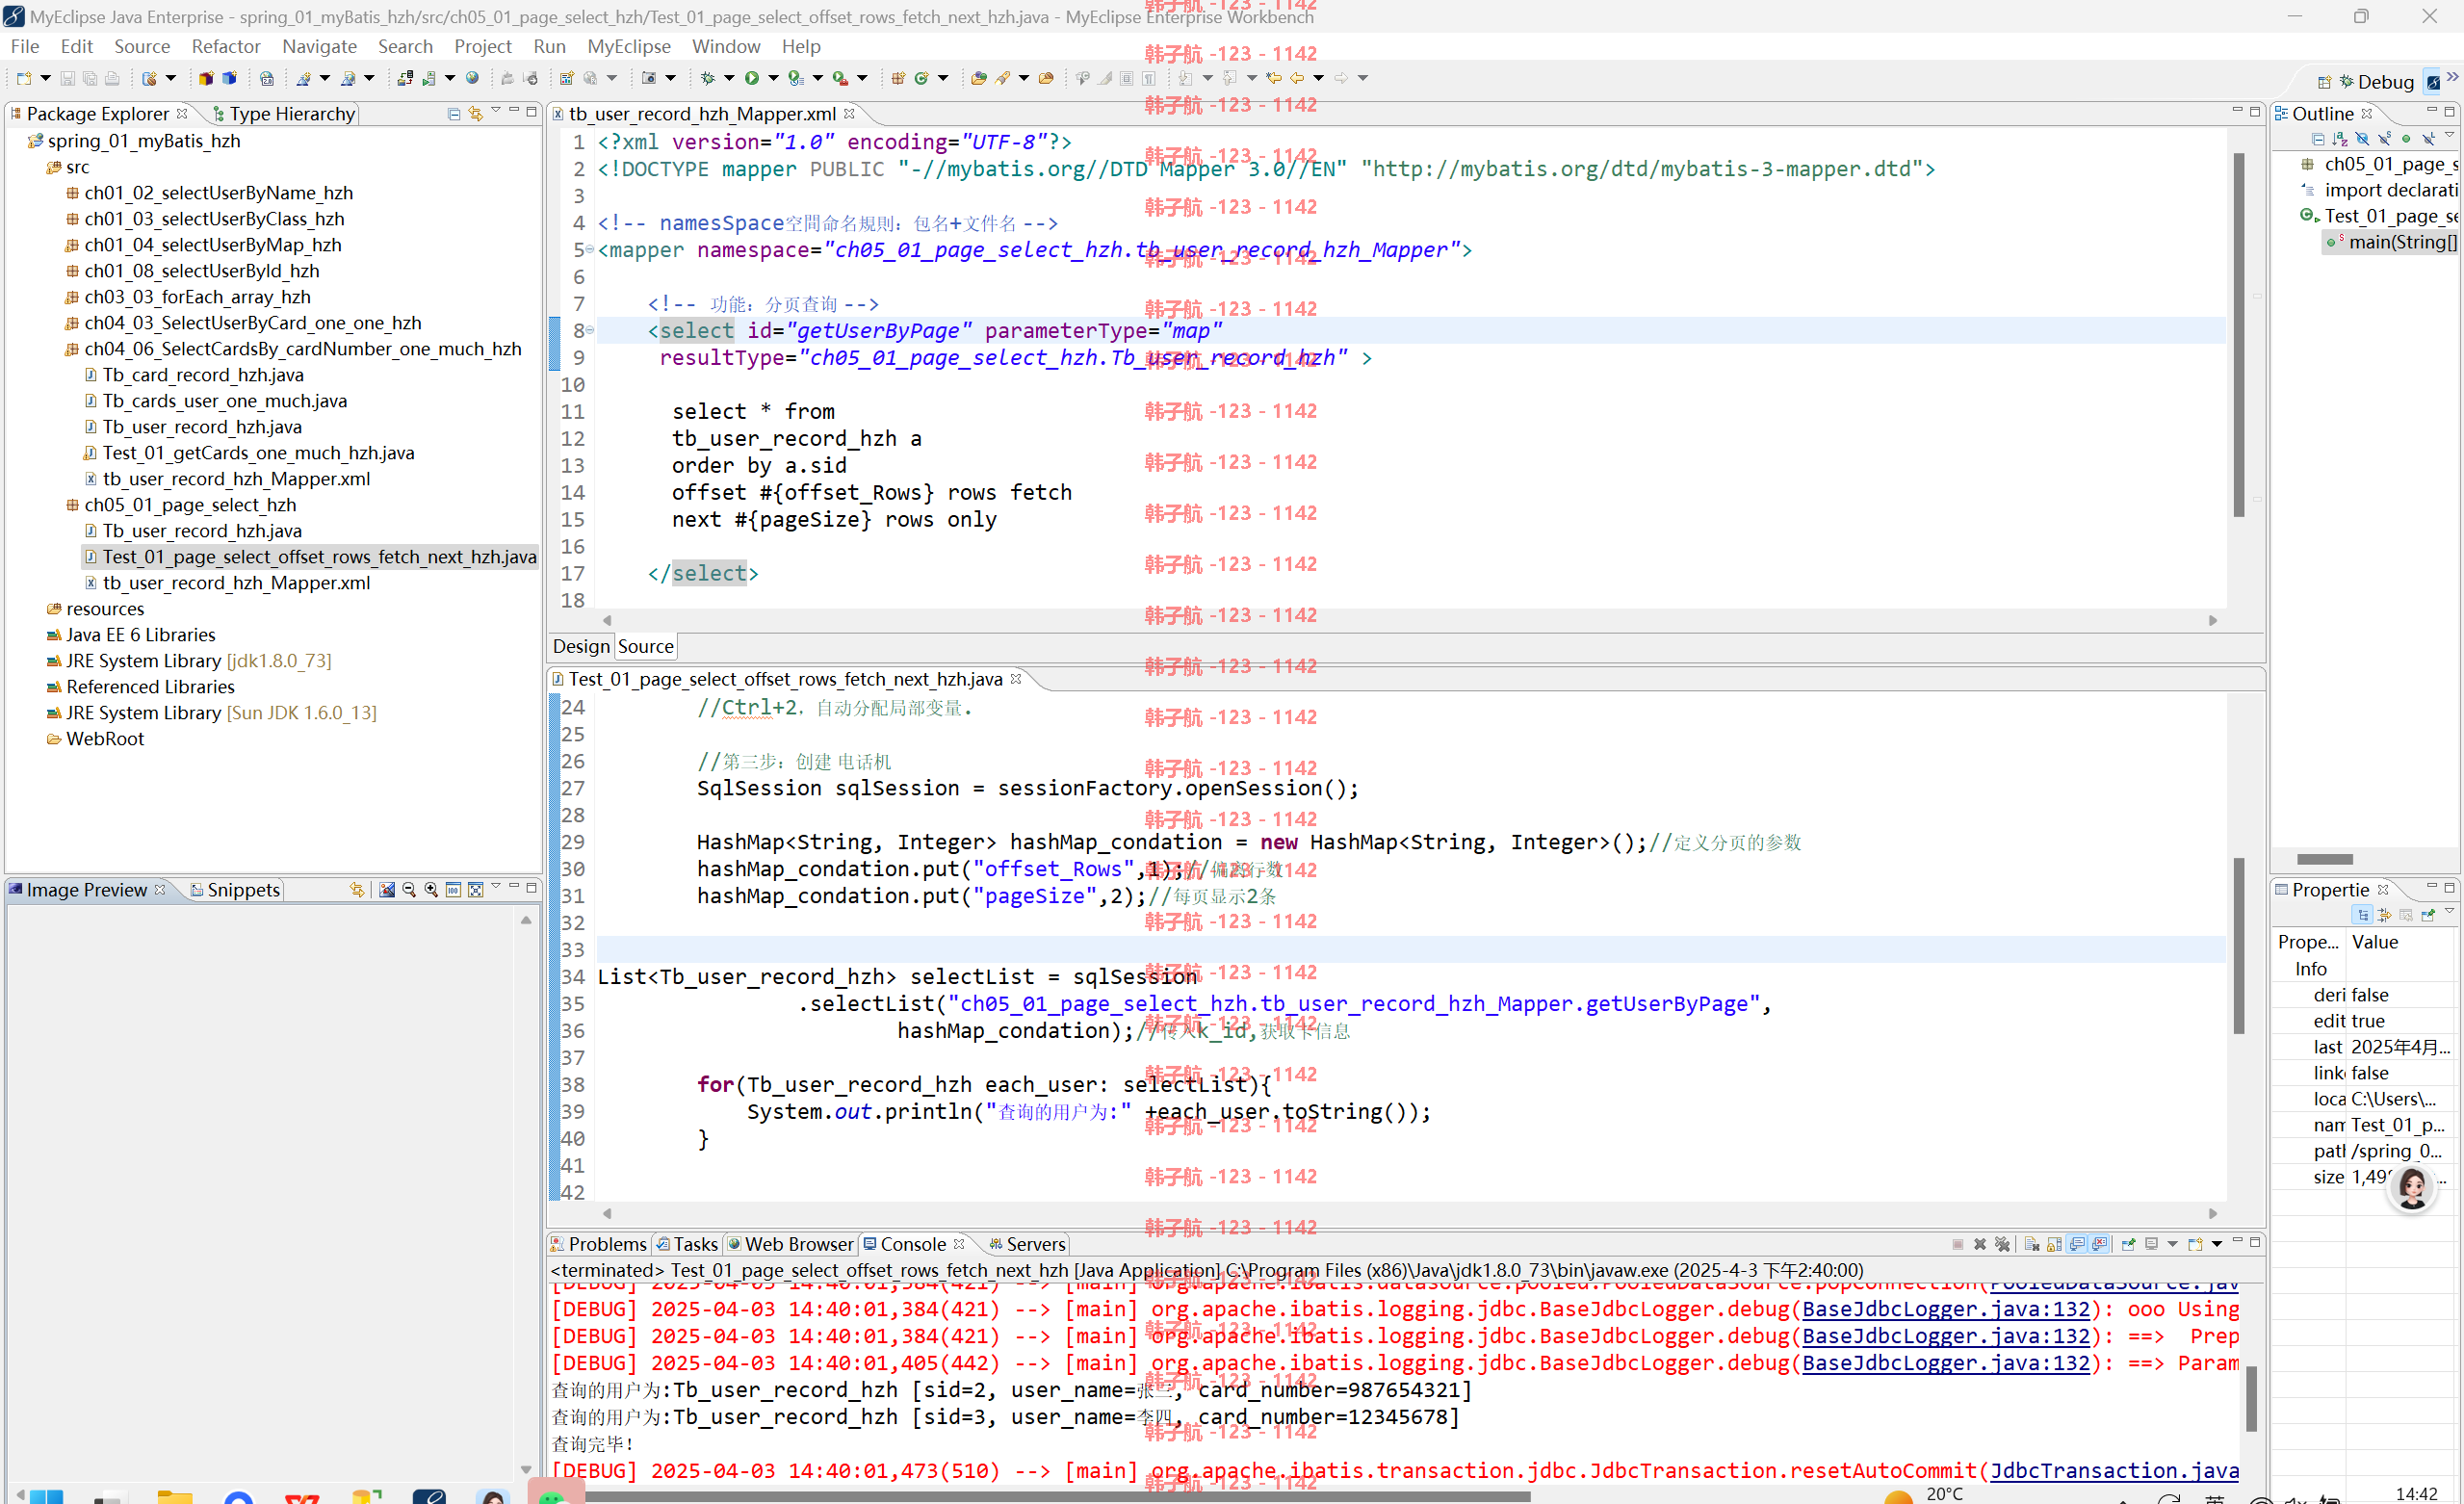Click Fit to window in Image Preview
This screenshot has height=1504, width=2464.
tap(476, 889)
